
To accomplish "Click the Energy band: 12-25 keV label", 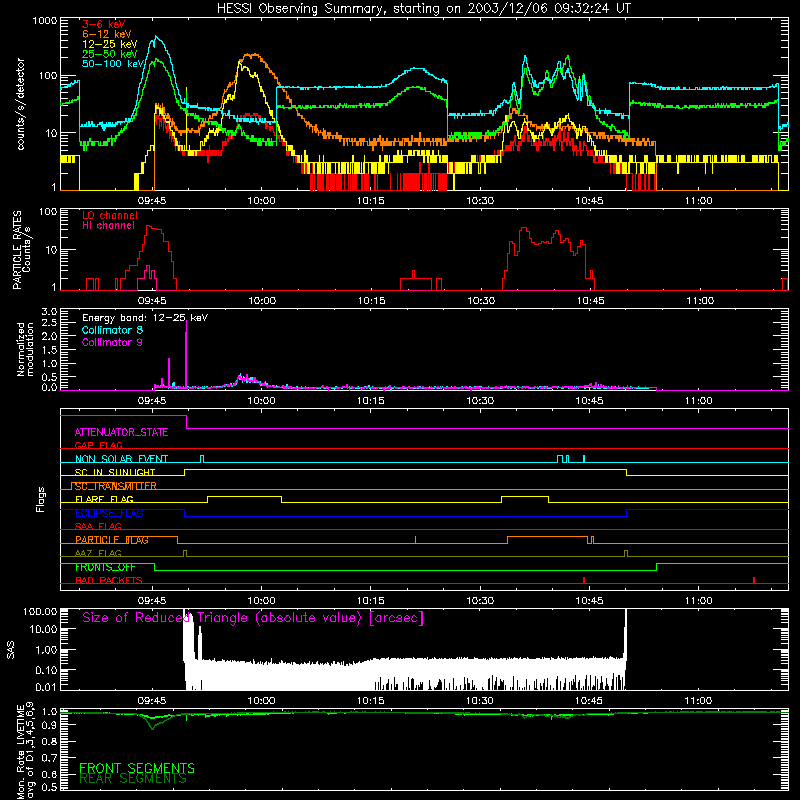I will [145, 318].
